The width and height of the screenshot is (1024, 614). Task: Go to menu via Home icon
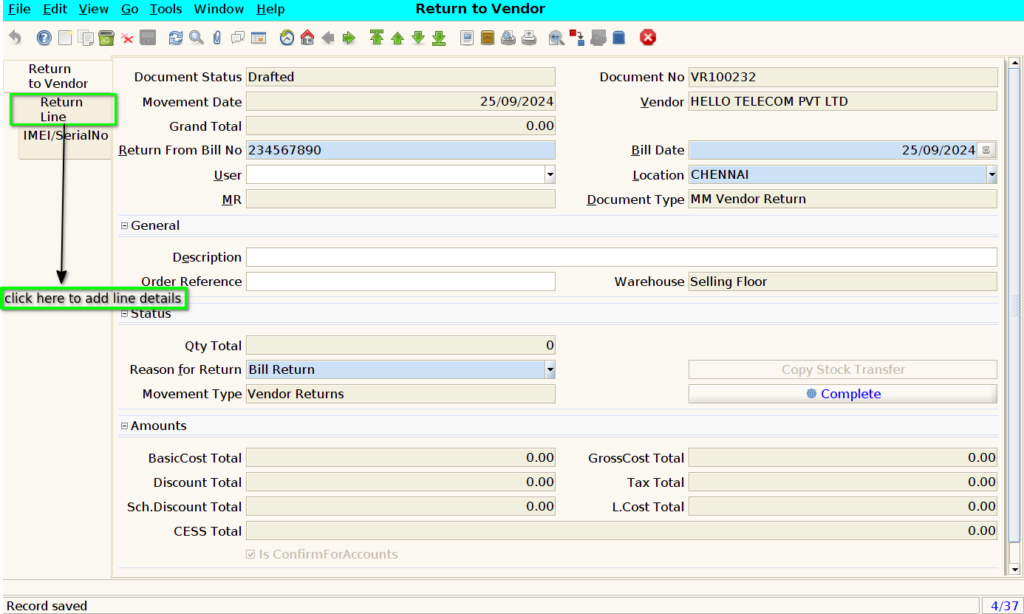point(307,38)
